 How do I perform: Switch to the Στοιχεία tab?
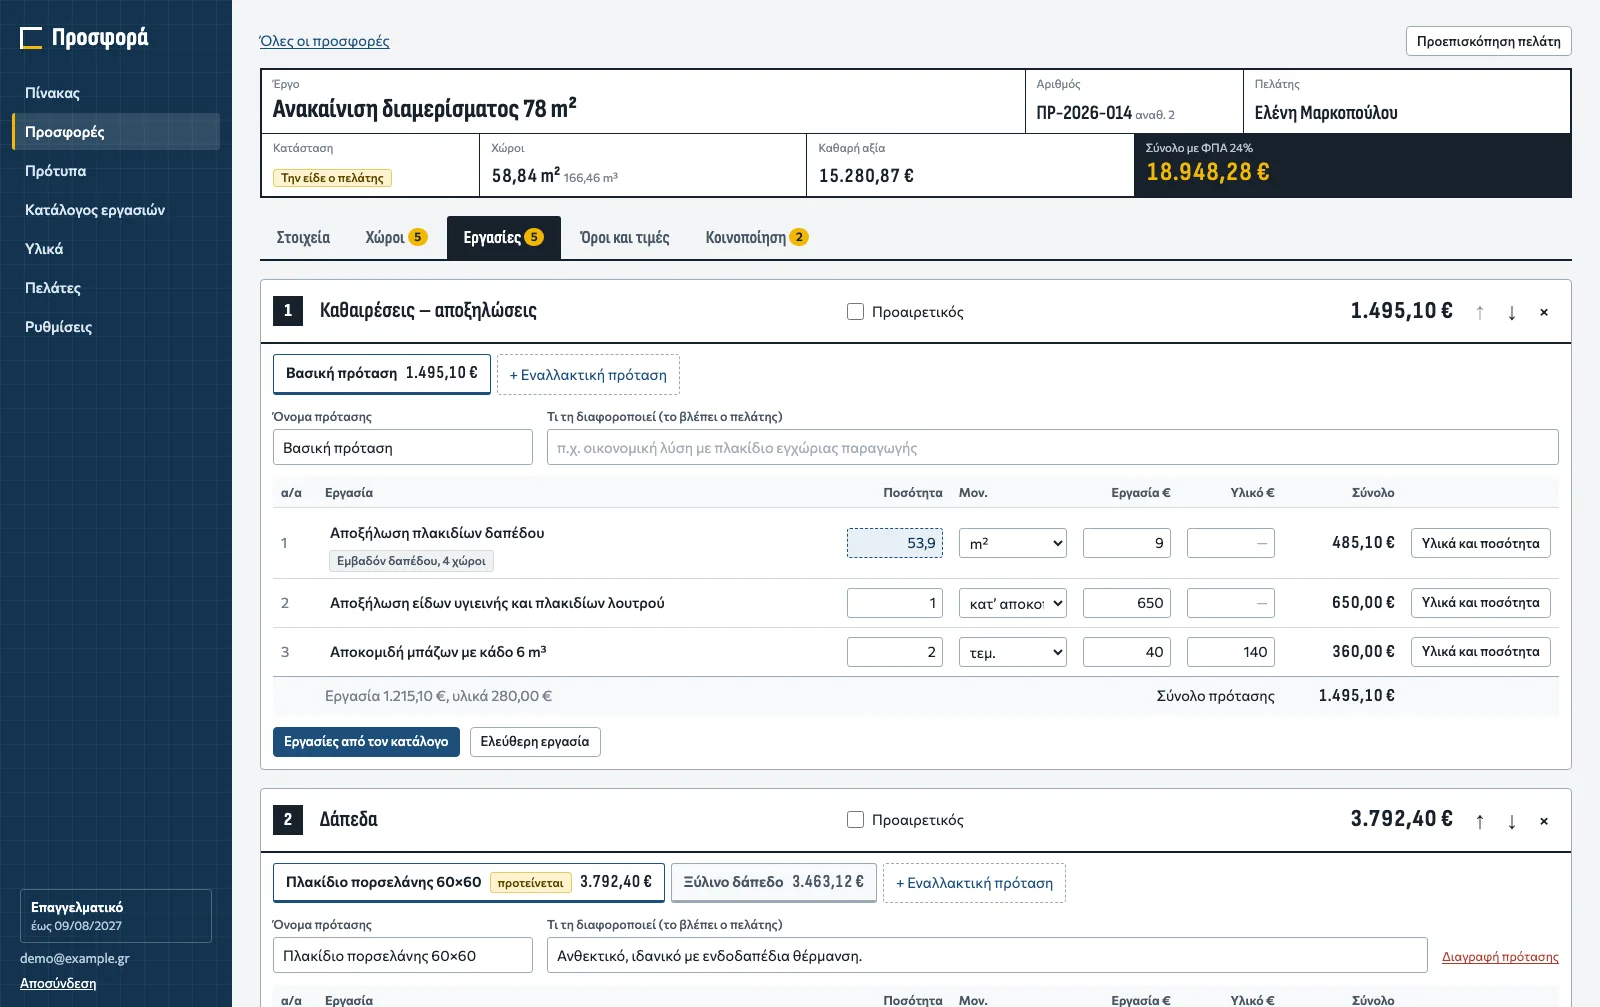pyautogui.click(x=303, y=238)
